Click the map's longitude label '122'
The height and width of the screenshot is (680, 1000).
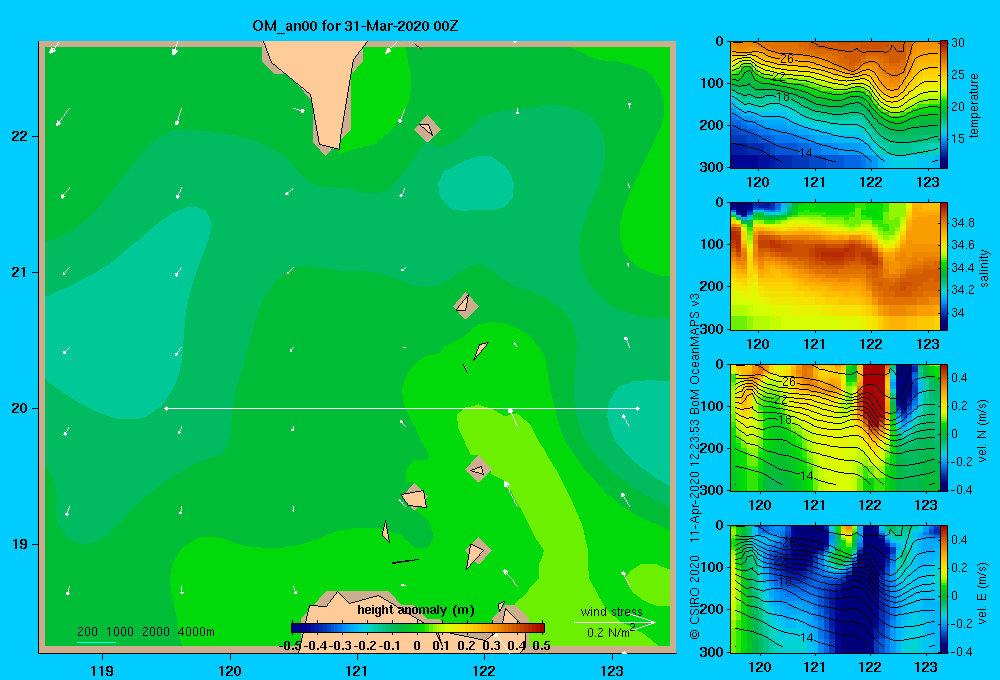pos(484,670)
